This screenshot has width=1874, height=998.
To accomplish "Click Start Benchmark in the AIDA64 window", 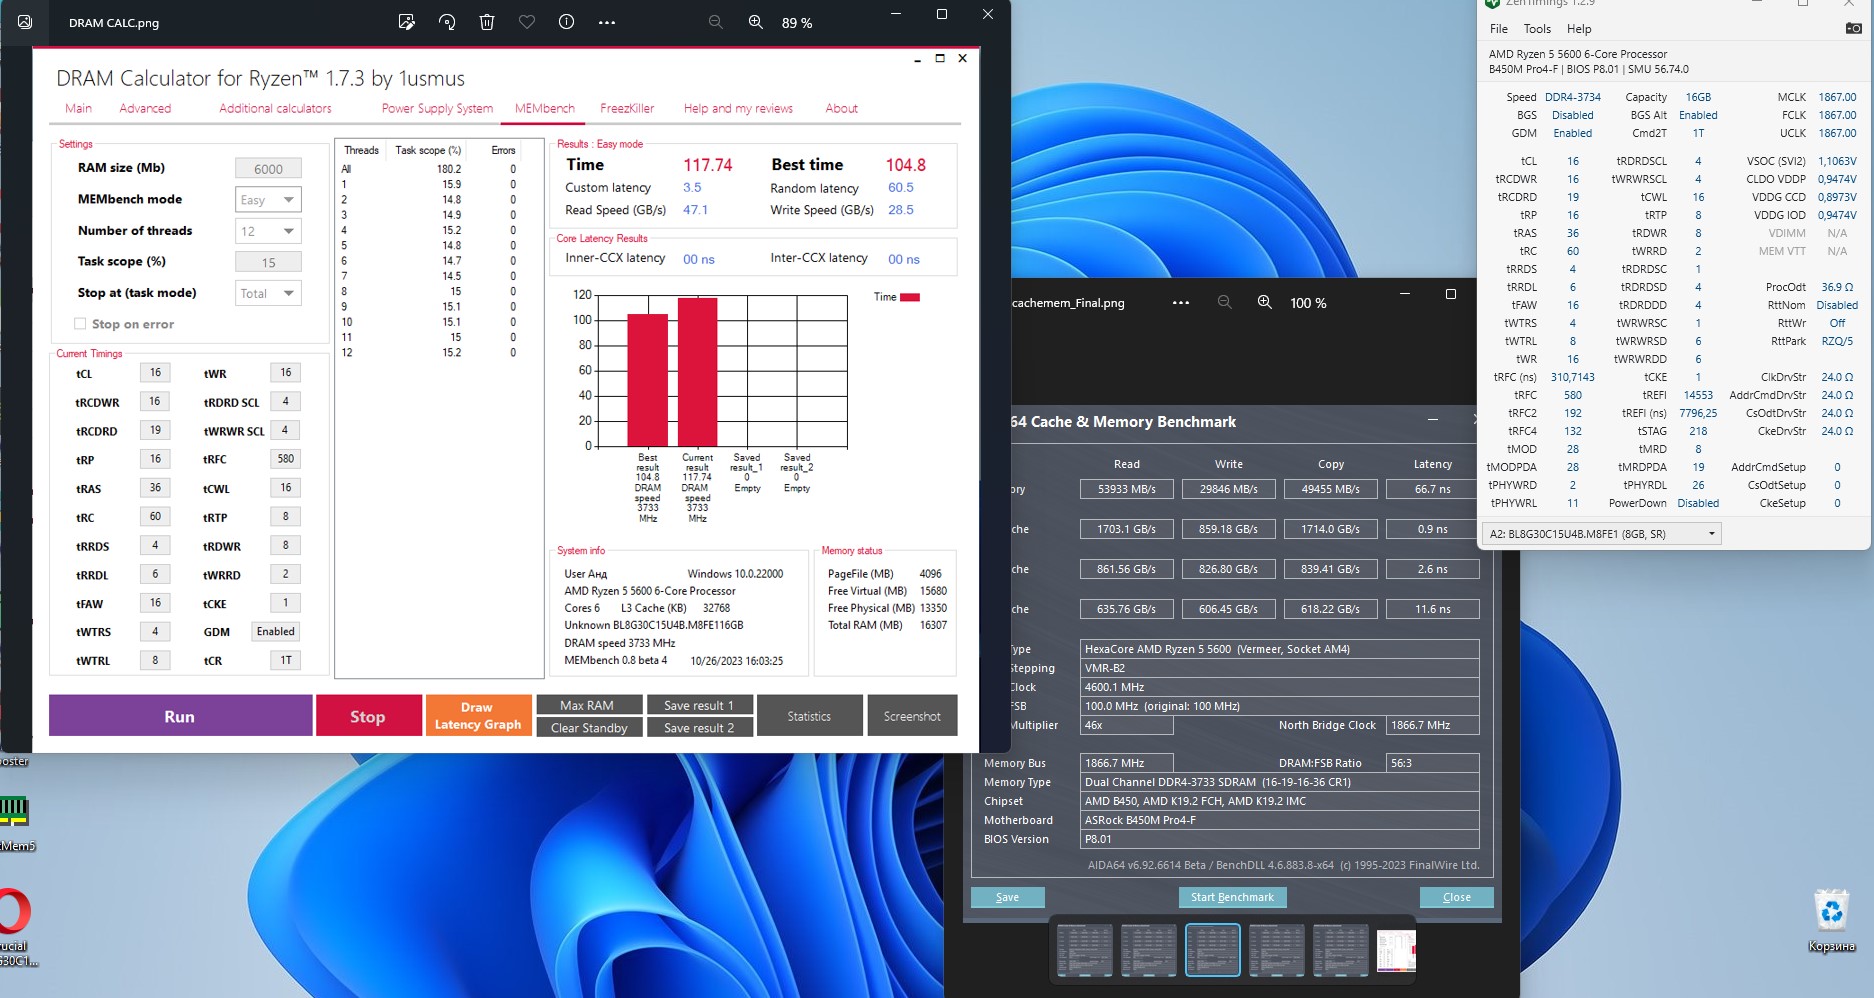I will [x=1232, y=897].
